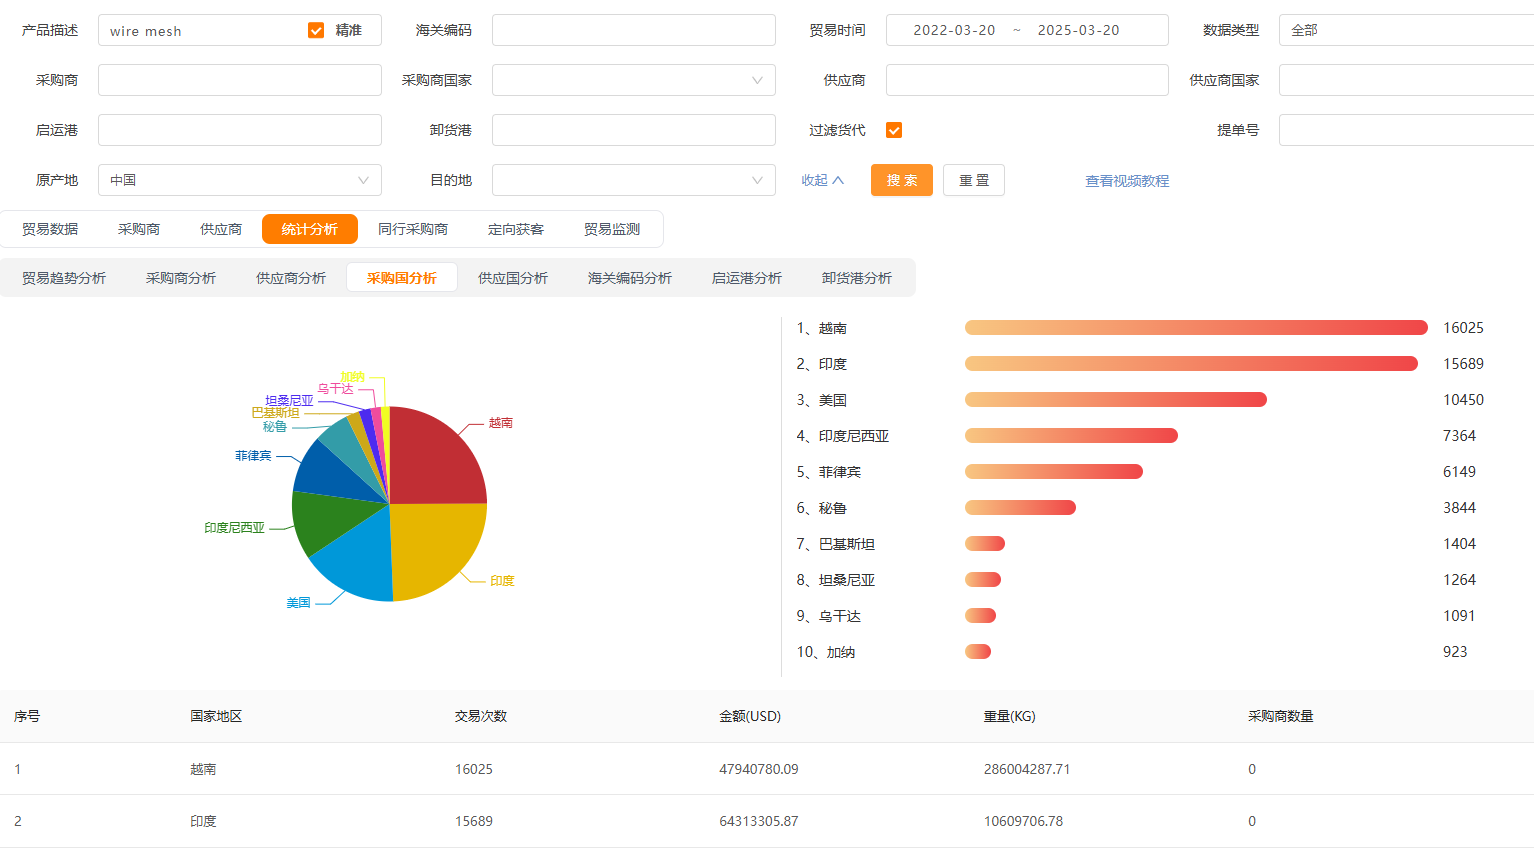1534x848 pixels.
Task: Go to the 同行采购商 tab
Action: click(x=412, y=229)
